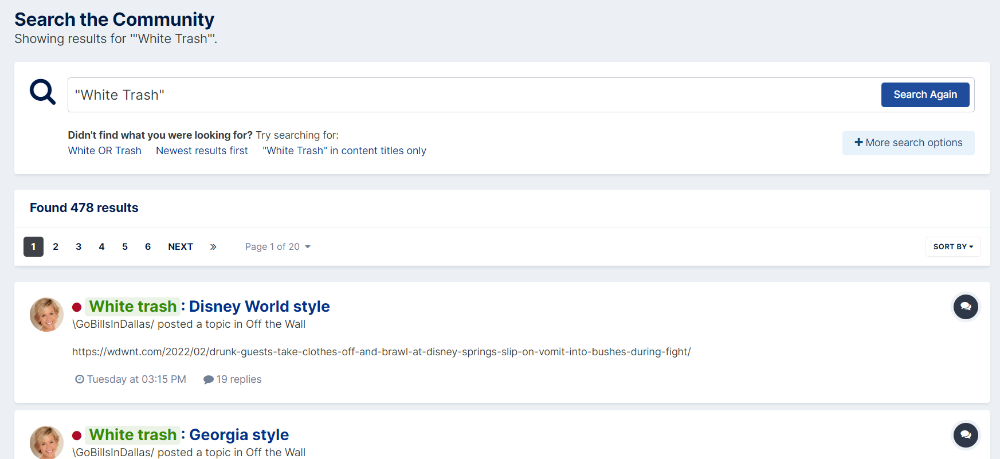
Task: Open GoBillsInDallas avatar on Disney World post
Action: coord(47,315)
